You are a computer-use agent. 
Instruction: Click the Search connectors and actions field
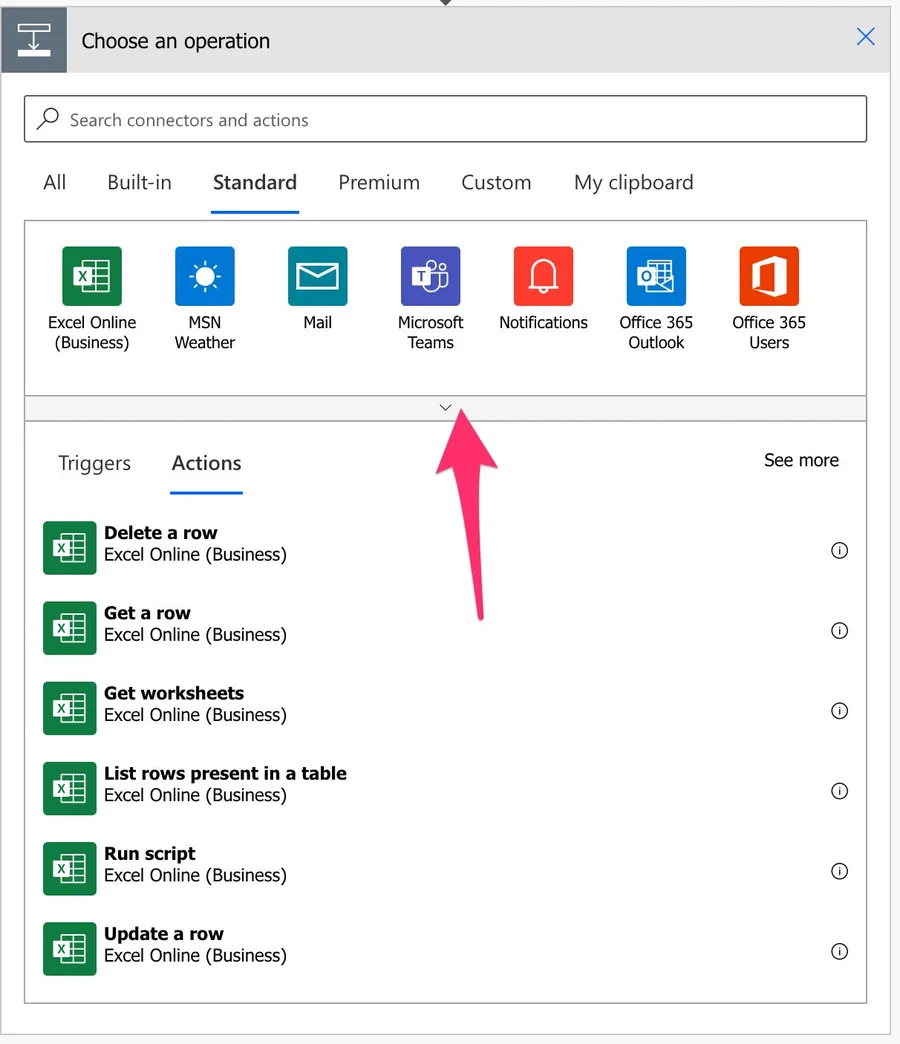tap(445, 120)
